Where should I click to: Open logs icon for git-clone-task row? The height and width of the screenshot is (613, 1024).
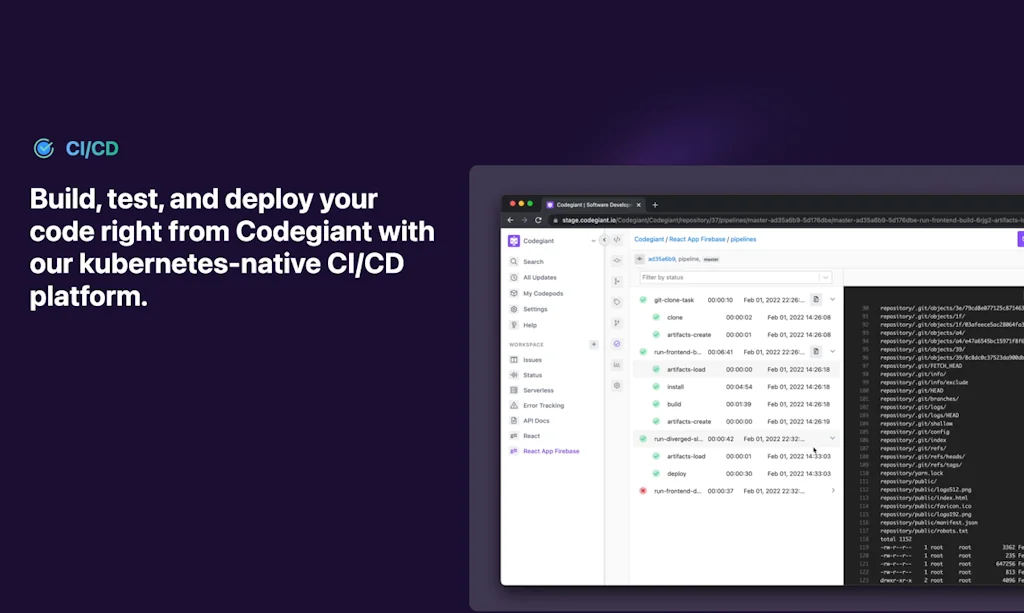[x=816, y=300]
